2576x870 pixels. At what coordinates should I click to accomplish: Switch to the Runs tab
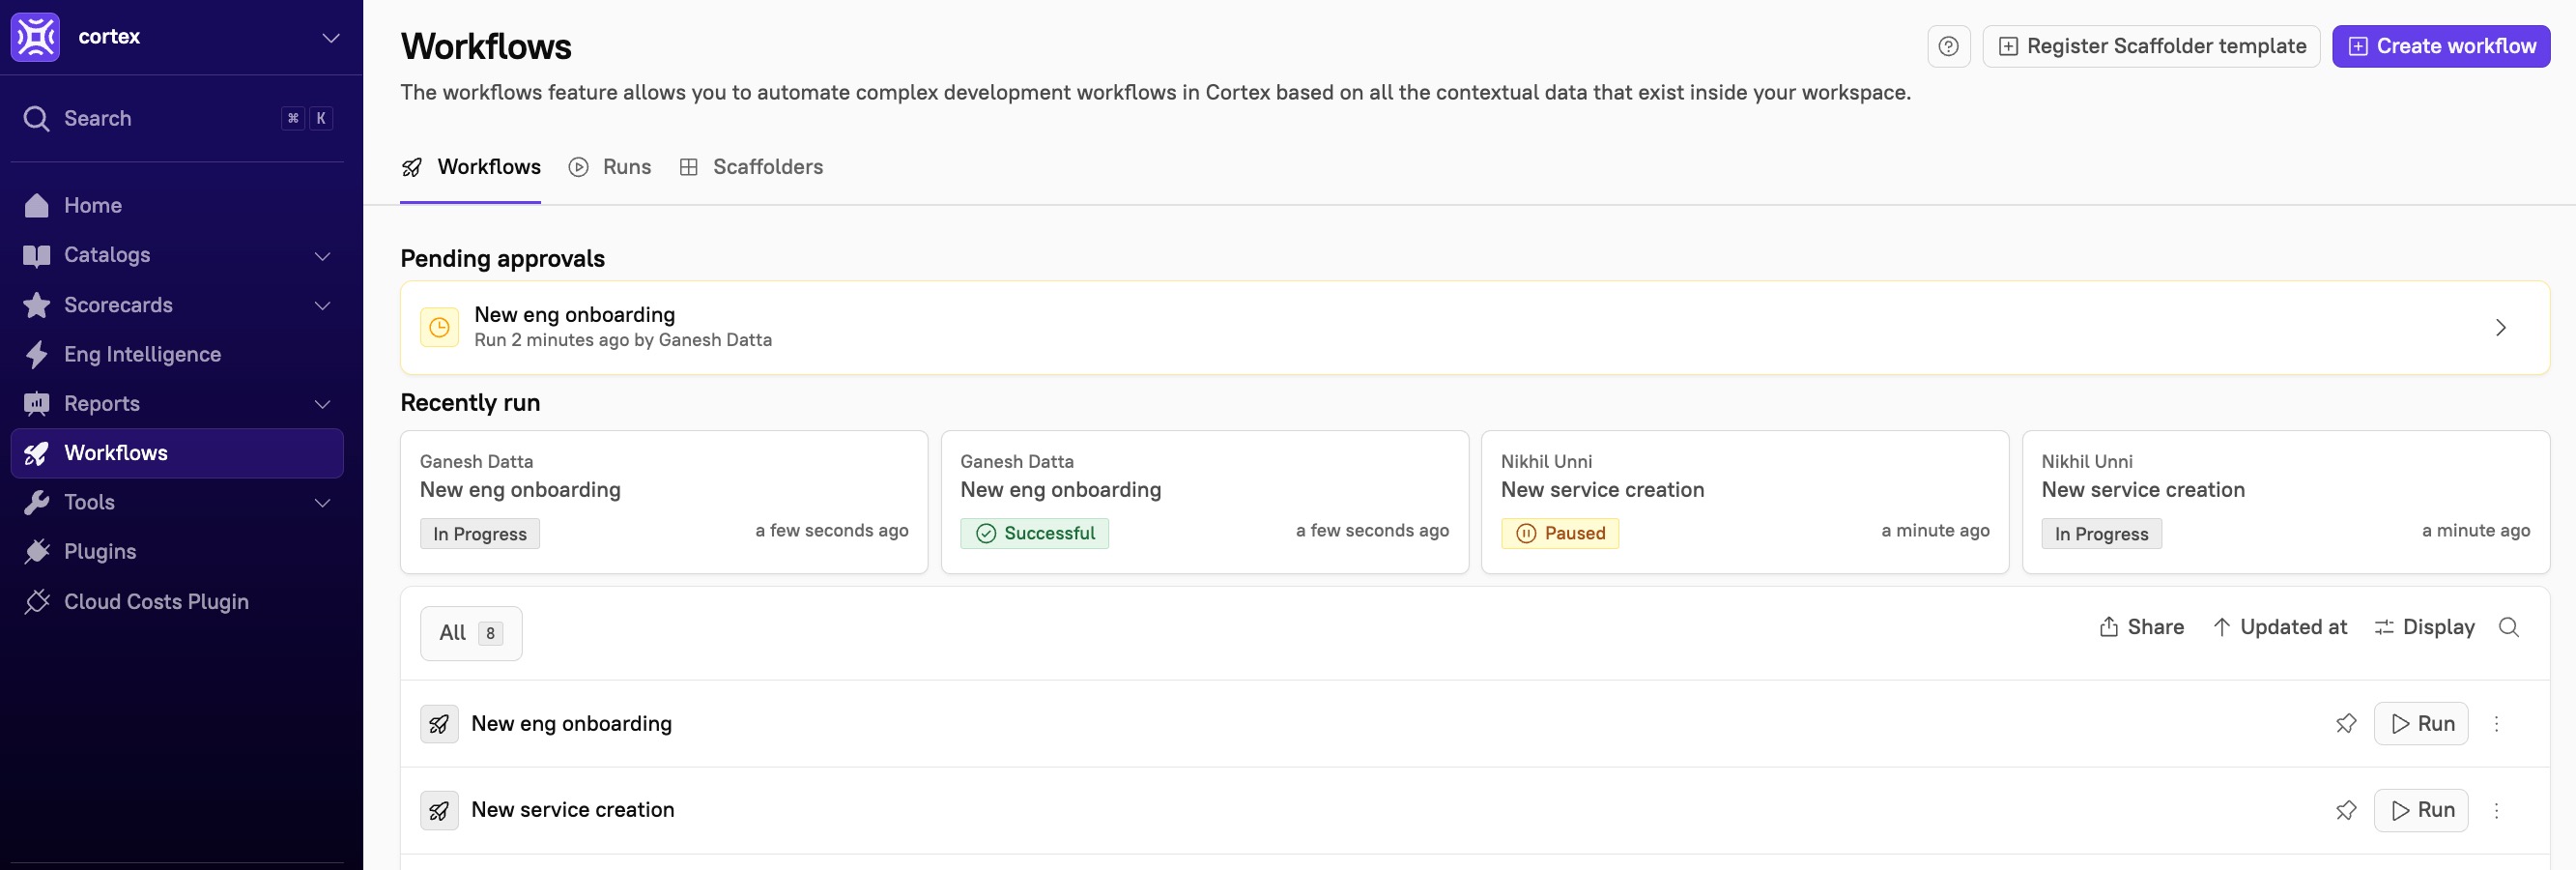point(610,167)
